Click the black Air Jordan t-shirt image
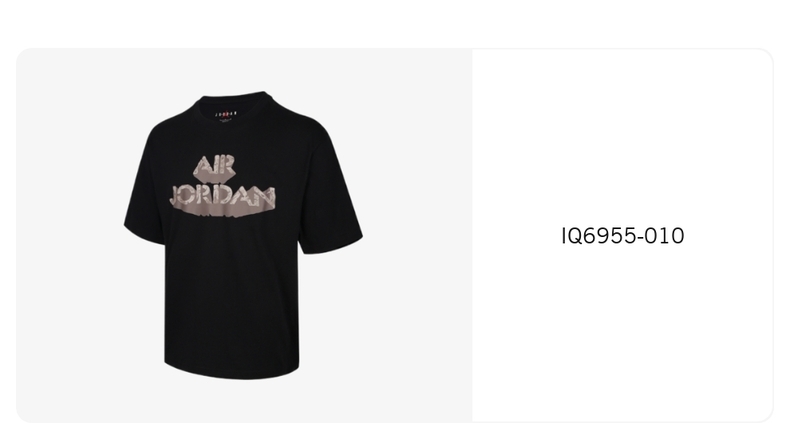The image size is (790, 423). point(243,235)
